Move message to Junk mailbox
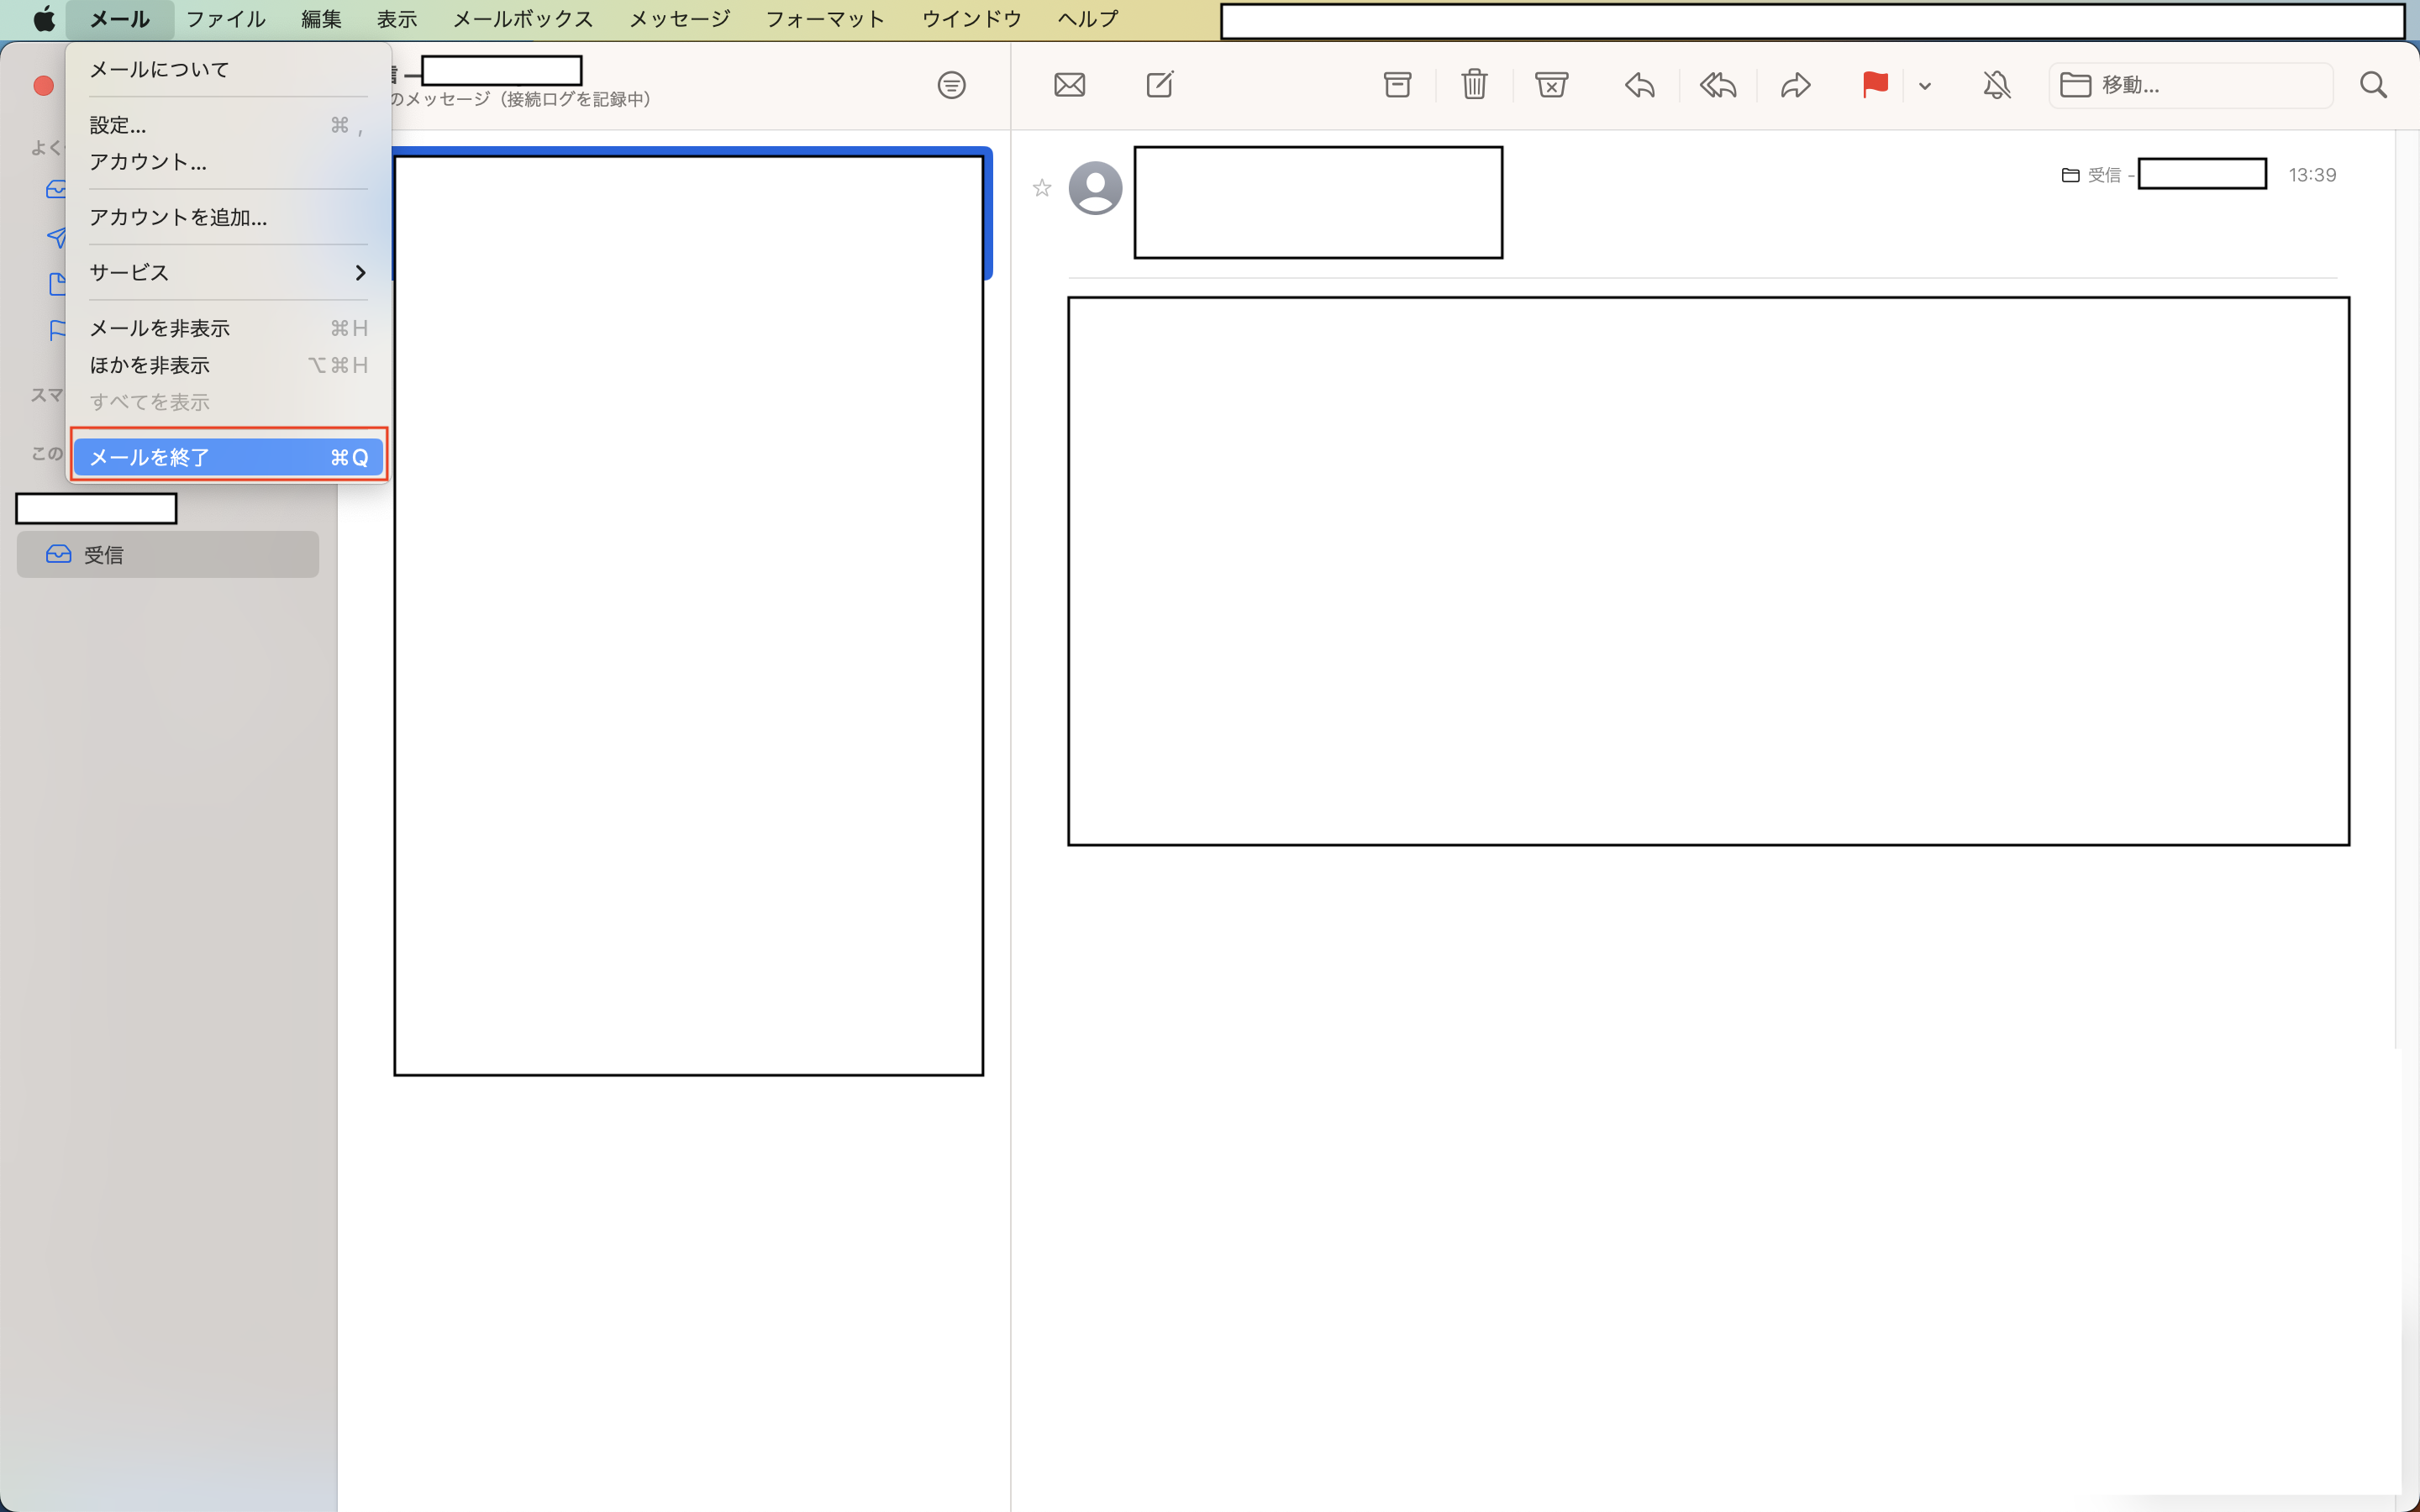This screenshot has height=1512, width=2420. click(x=1551, y=85)
